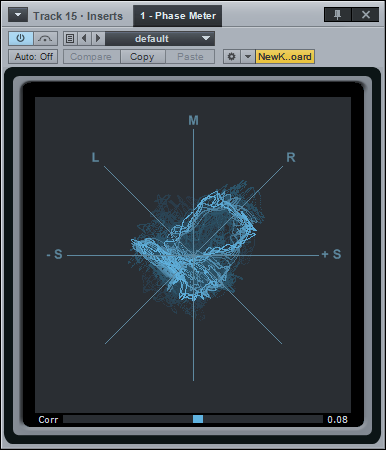Go to the previous preset arrow

click(84, 38)
